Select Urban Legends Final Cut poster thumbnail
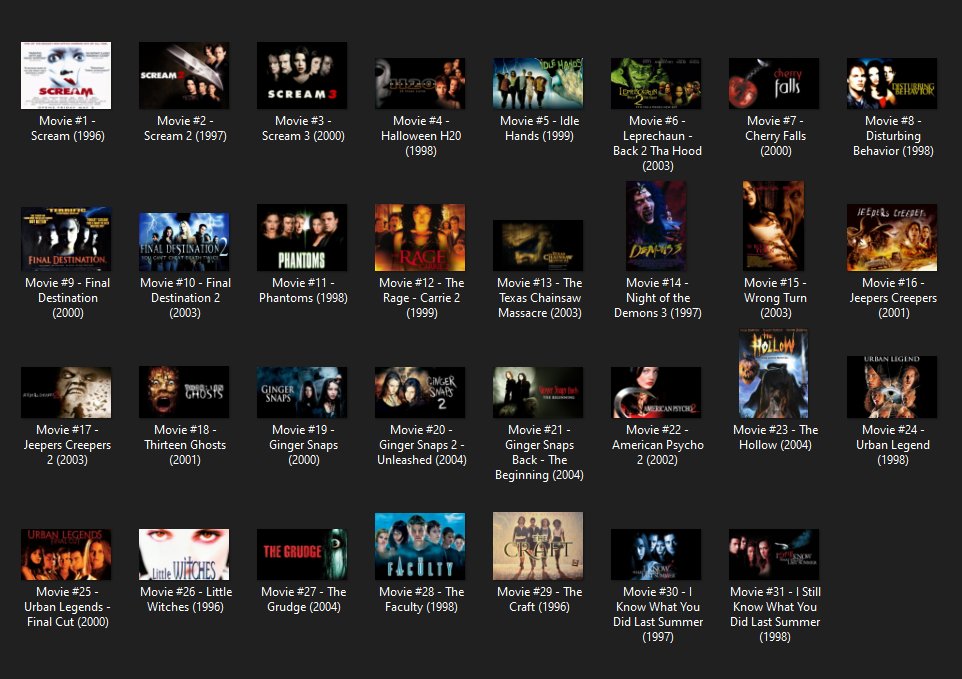Viewport: 962px width, 679px height. 66,554
